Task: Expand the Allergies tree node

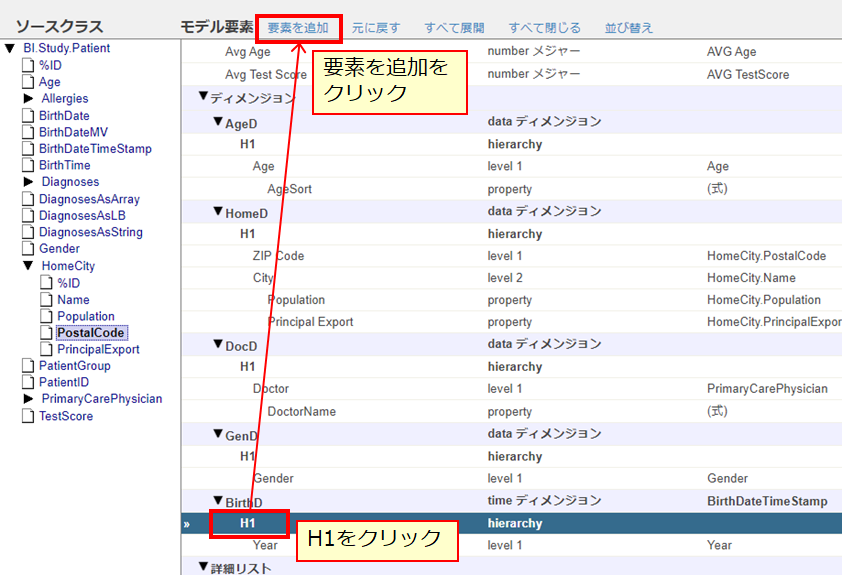Action: (28, 99)
